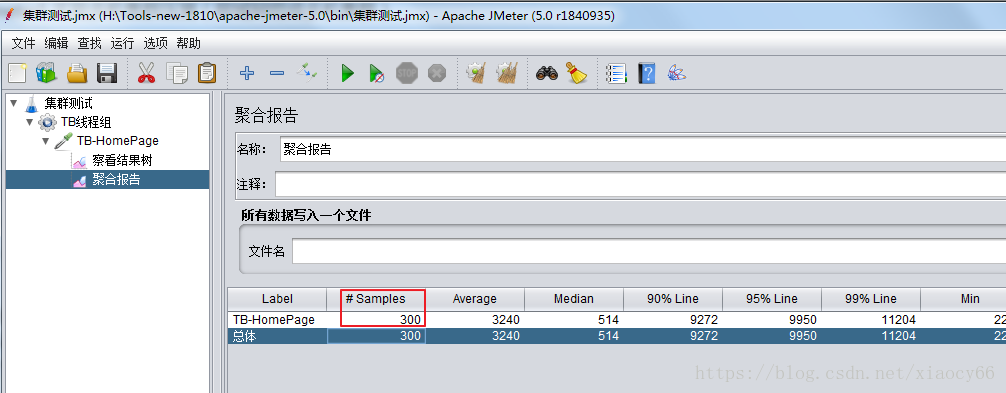Open the 运行 menu

coord(123,43)
